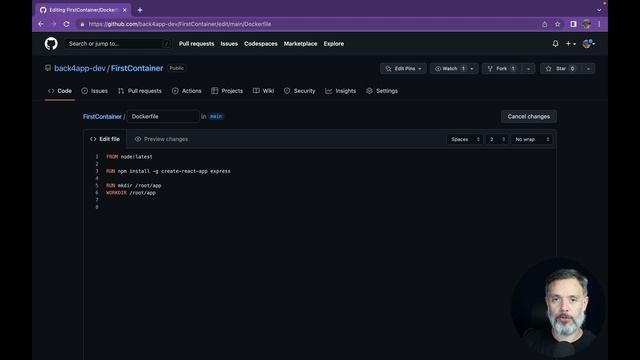Open the FirstContainer repository title link

tap(137, 68)
